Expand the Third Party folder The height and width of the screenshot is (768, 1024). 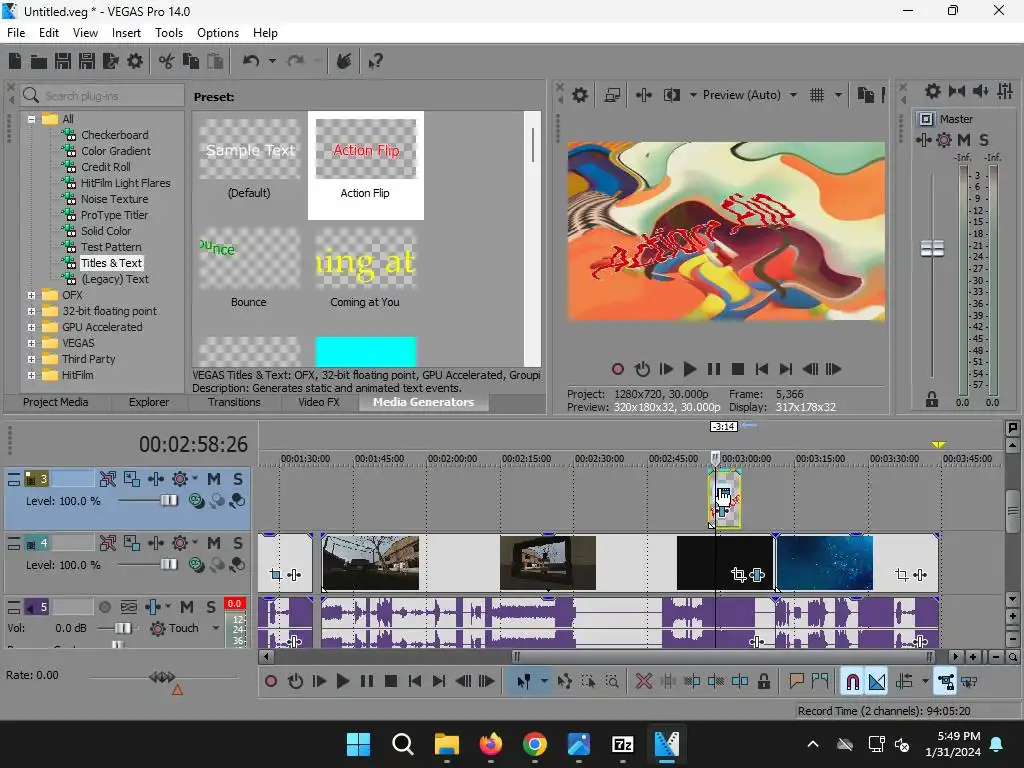click(x=31, y=359)
